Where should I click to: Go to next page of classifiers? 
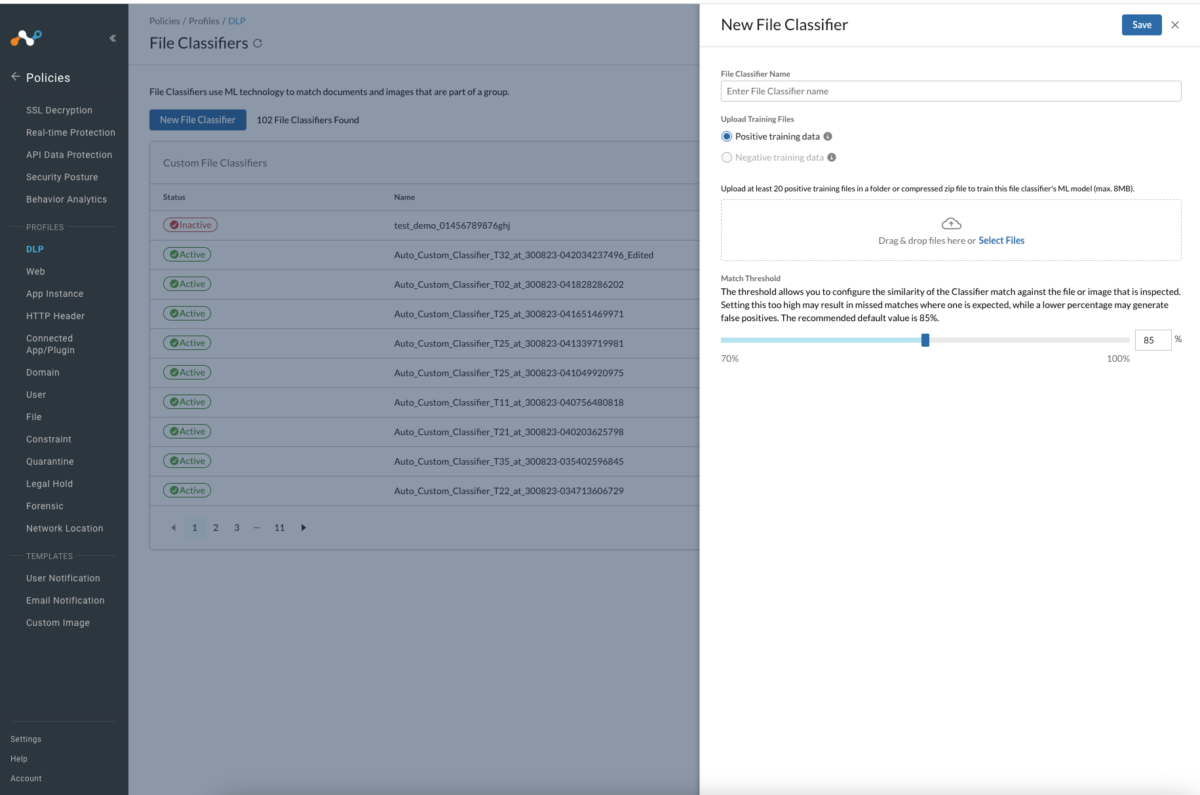point(304,528)
